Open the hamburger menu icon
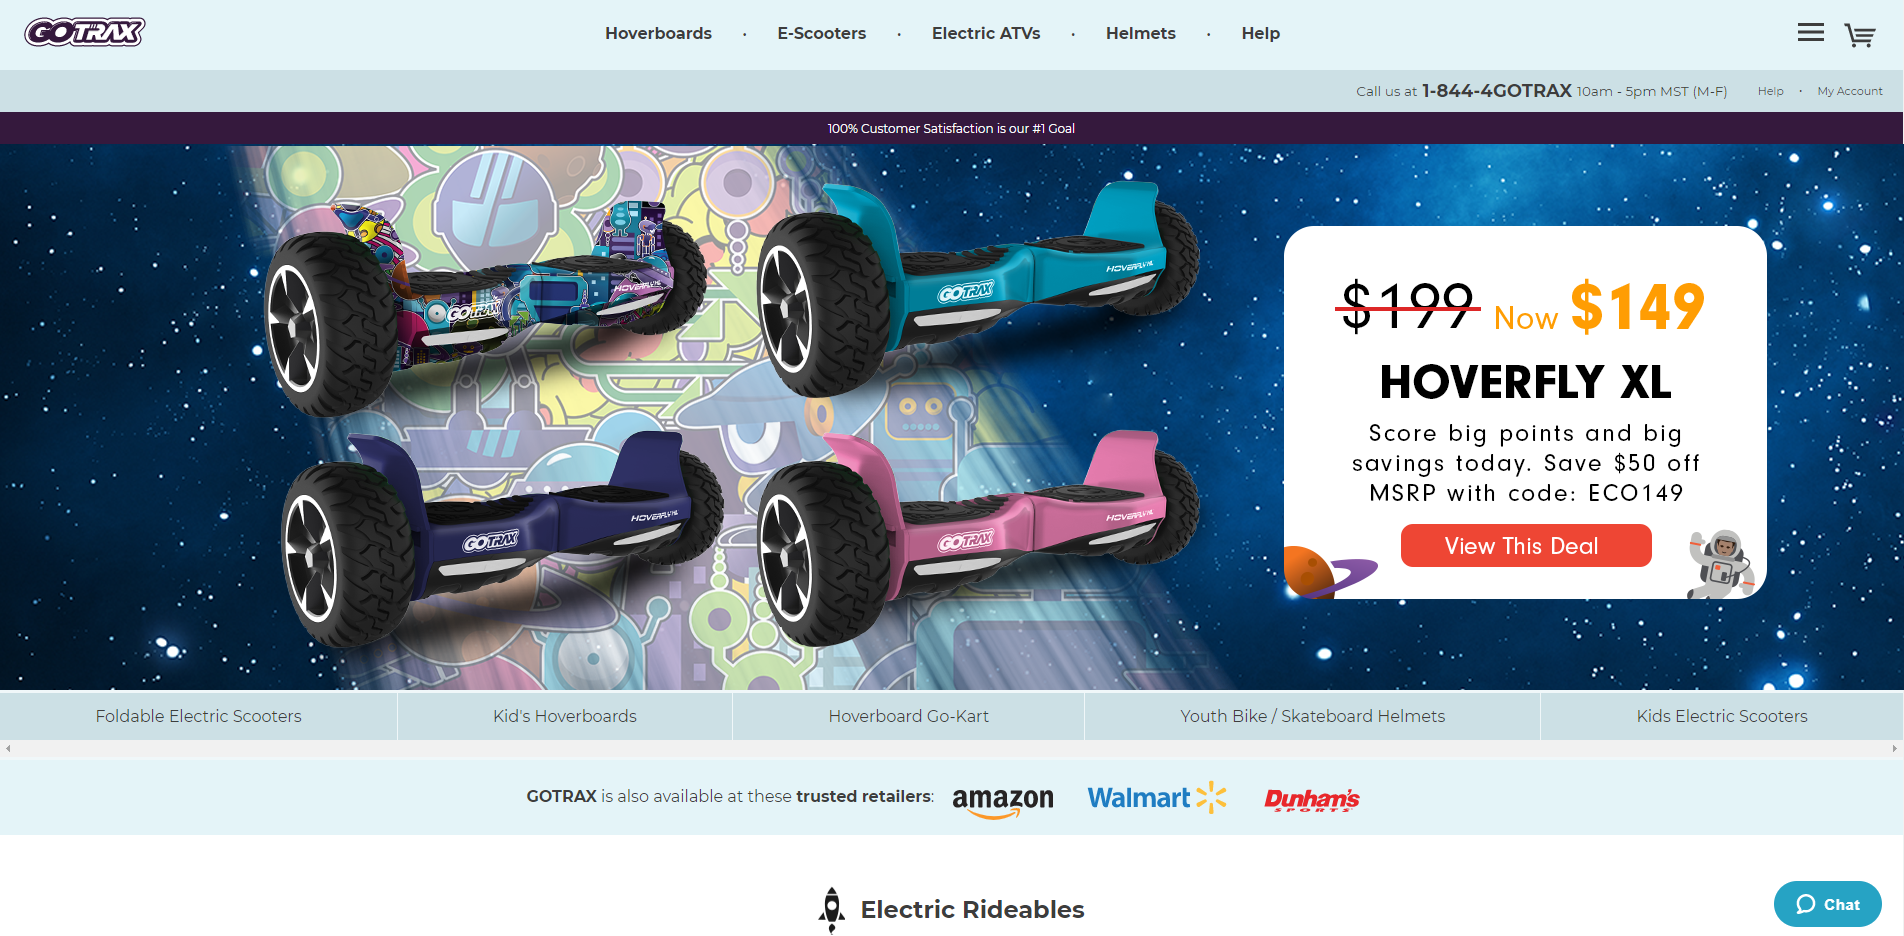Viewport: 1904px width, 936px height. (1810, 33)
